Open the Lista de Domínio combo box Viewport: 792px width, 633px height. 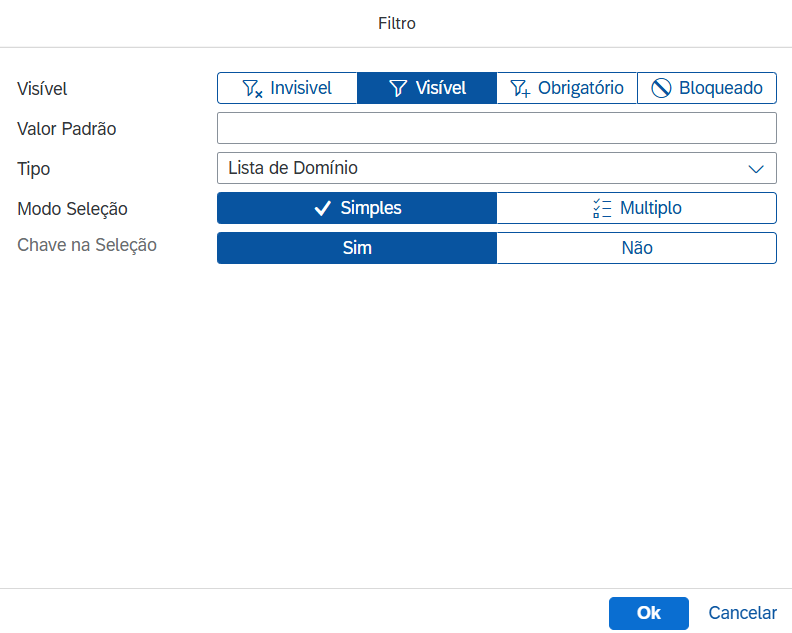click(x=480, y=168)
